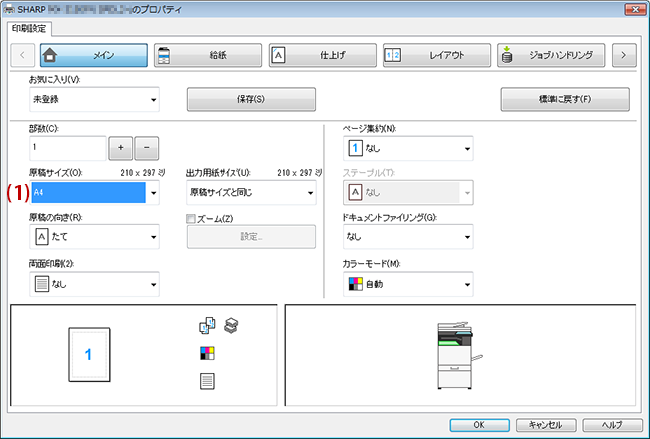Click the duplex page icon in preview

click(x=207, y=381)
